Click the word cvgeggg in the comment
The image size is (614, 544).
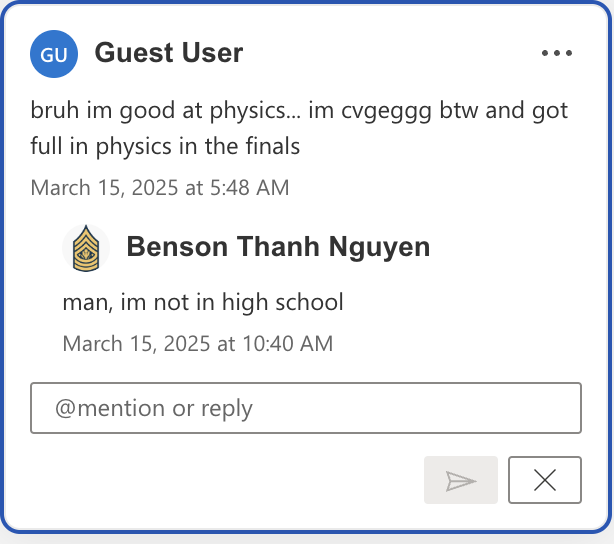(x=386, y=111)
